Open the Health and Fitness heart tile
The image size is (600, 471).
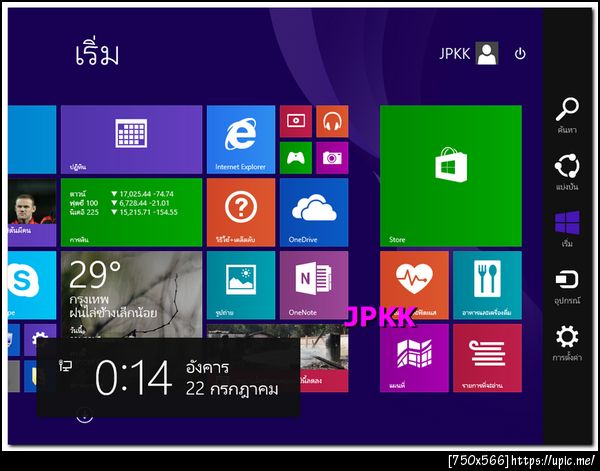(x=414, y=285)
